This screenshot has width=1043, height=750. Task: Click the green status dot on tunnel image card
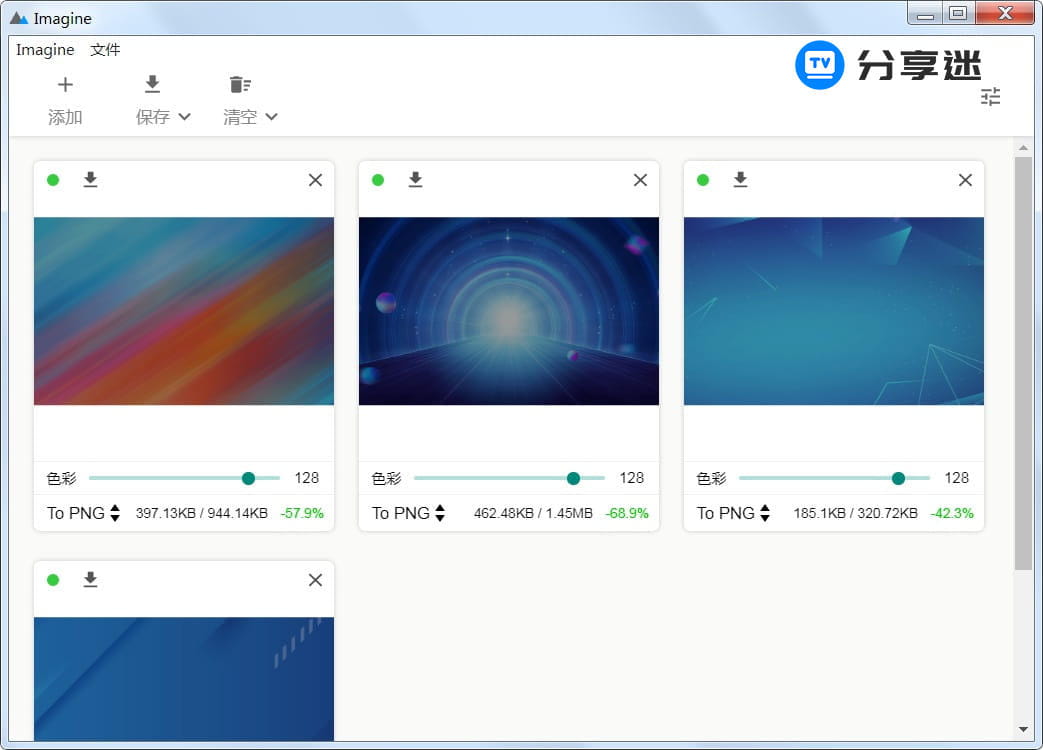[378, 180]
